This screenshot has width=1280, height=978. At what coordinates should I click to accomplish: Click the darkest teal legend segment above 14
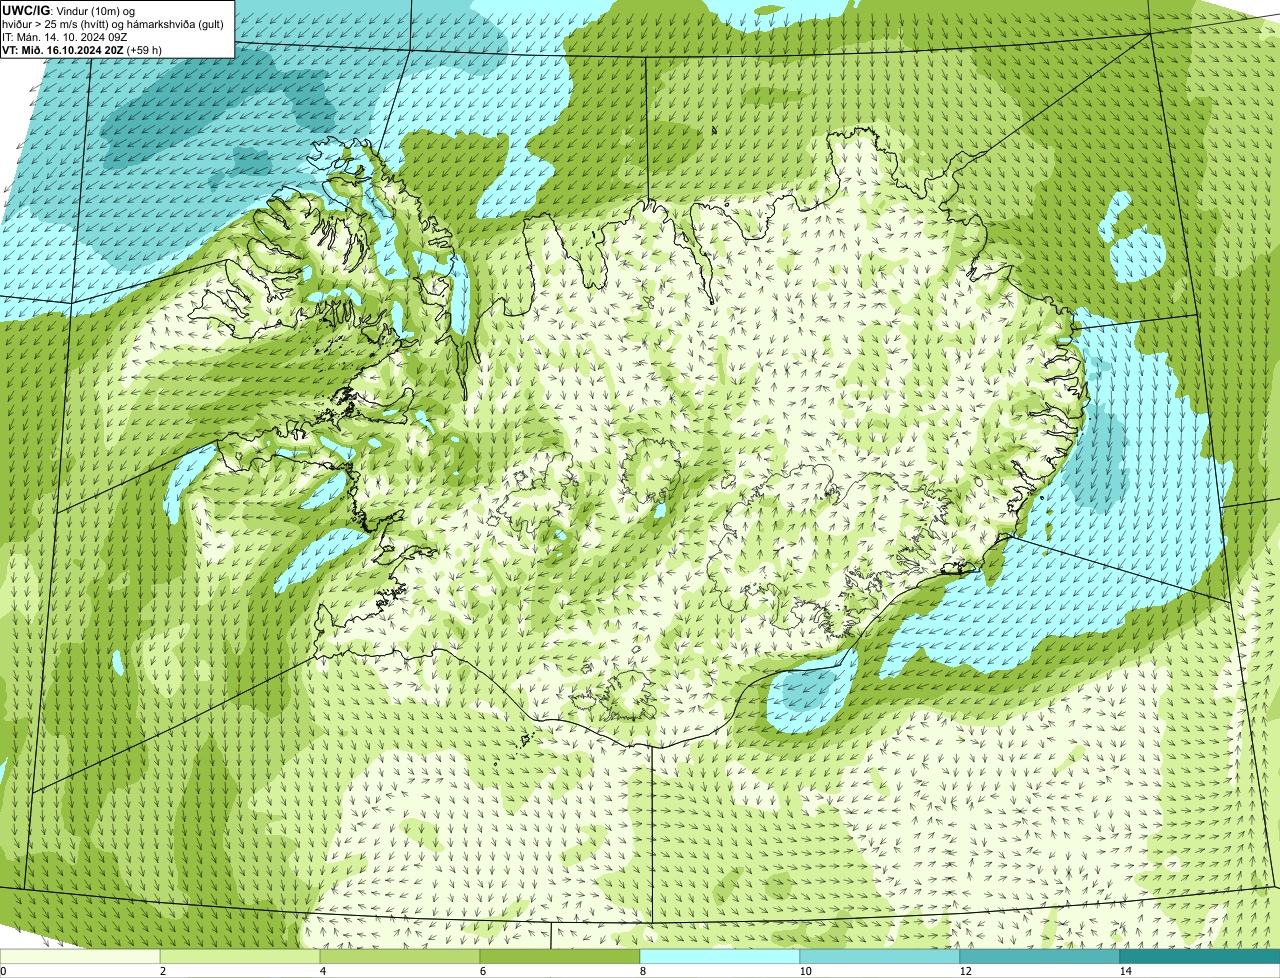pos(1200,956)
